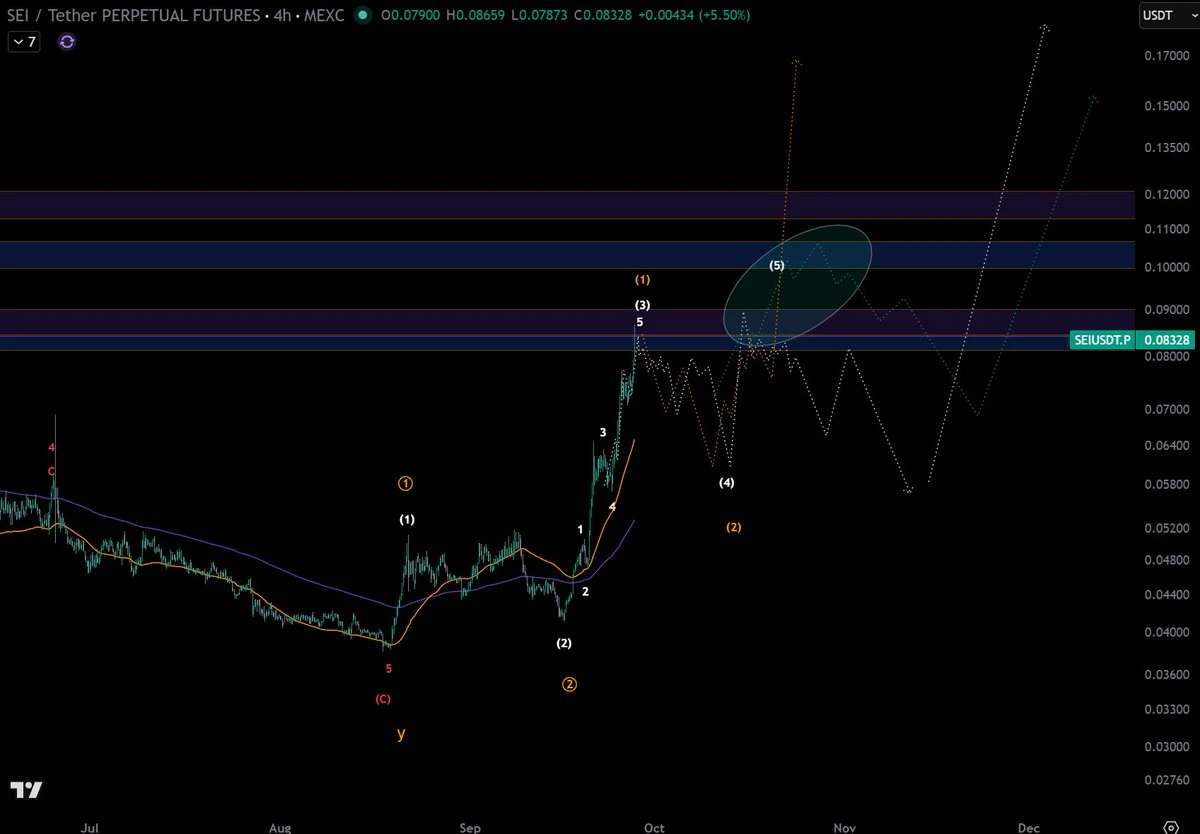
Task: Expand the collapsed indicators legend showing 7
Action: pyautogui.click(x=24, y=42)
